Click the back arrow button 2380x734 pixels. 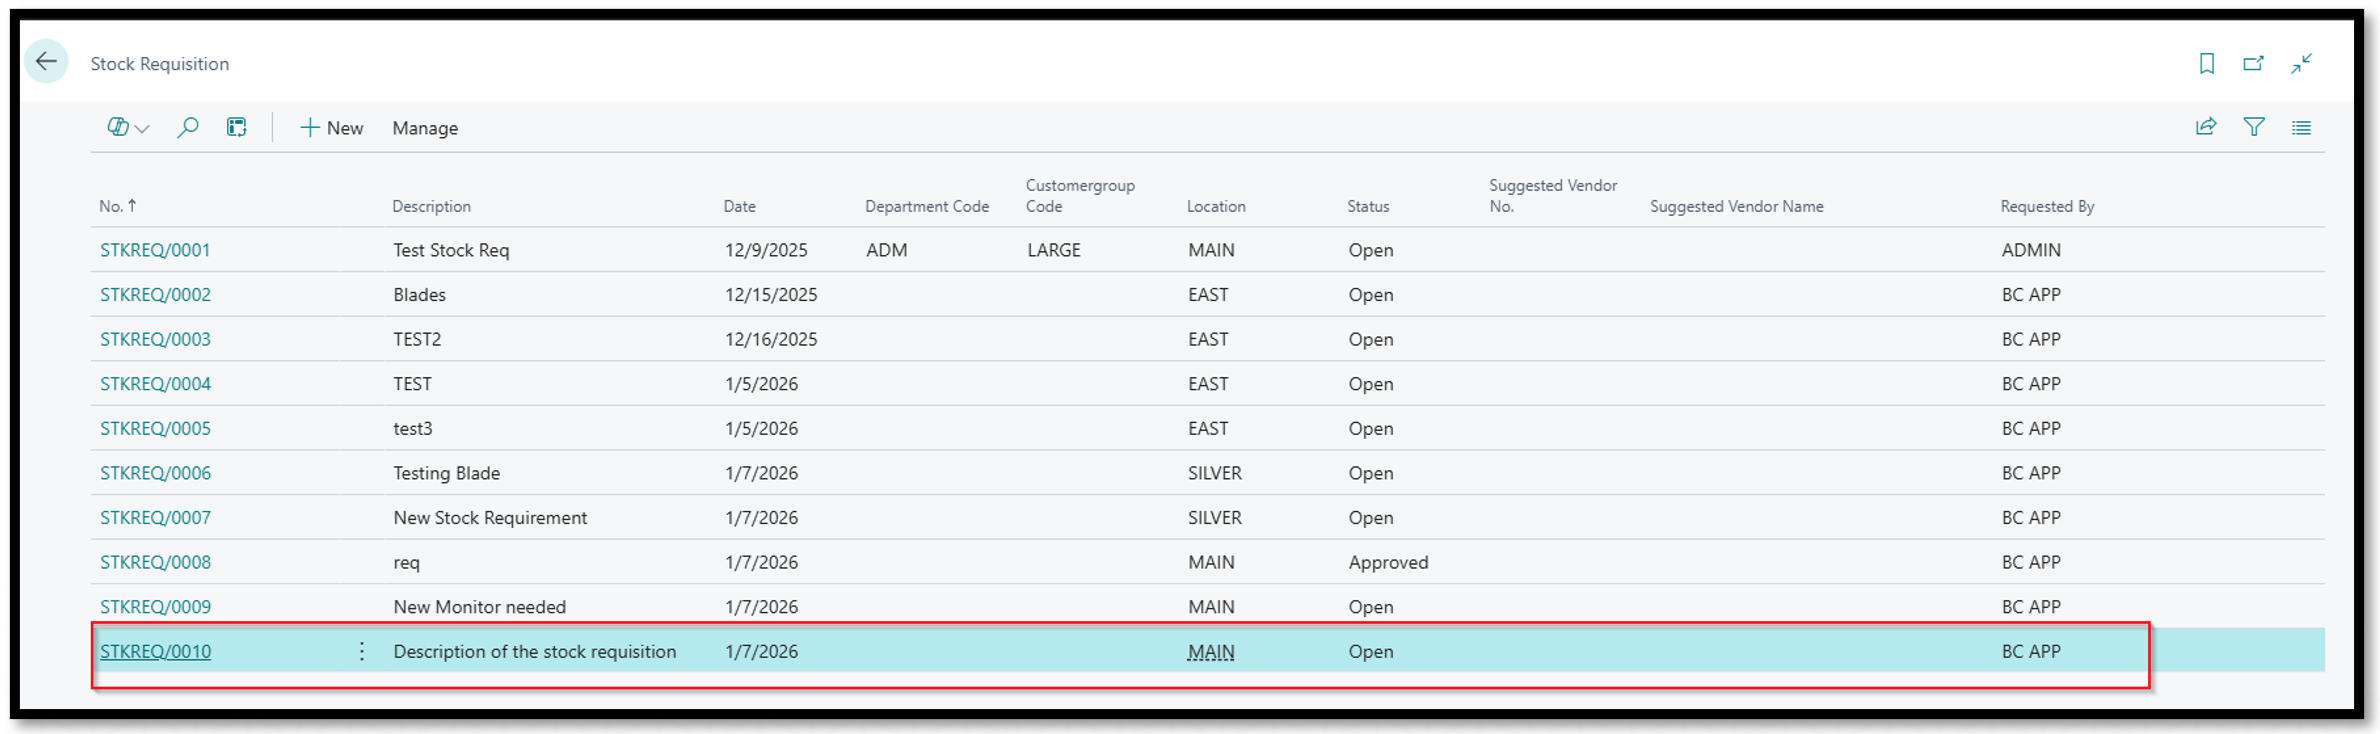(46, 62)
